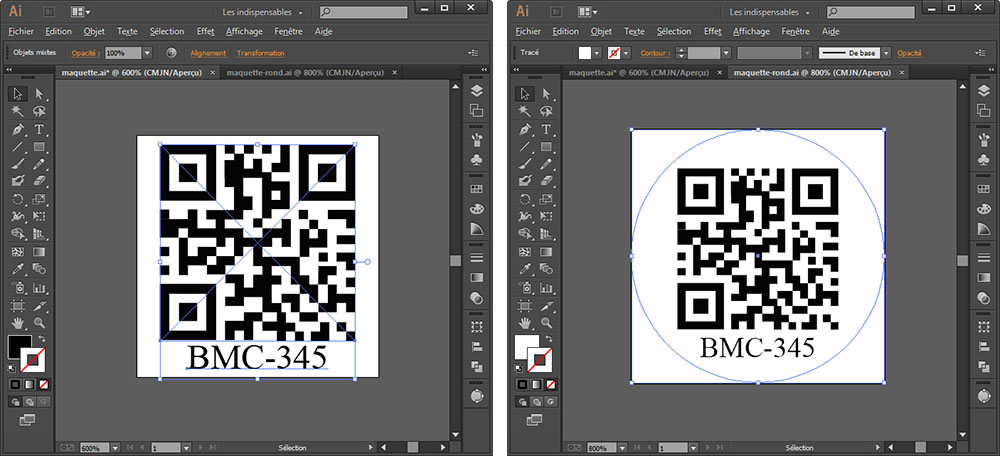Change screen mode in the left window

click(x=27, y=419)
